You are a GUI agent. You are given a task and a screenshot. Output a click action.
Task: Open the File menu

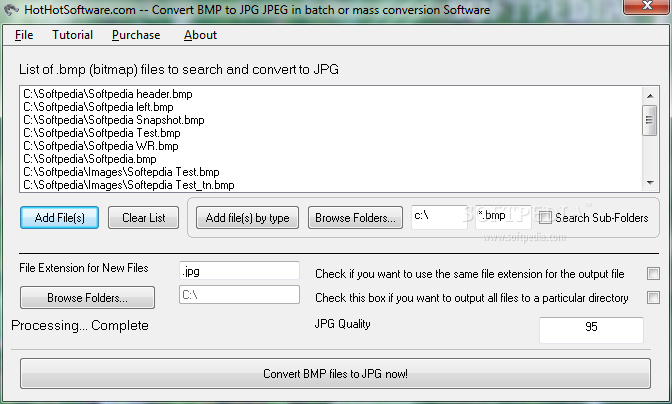24,35
